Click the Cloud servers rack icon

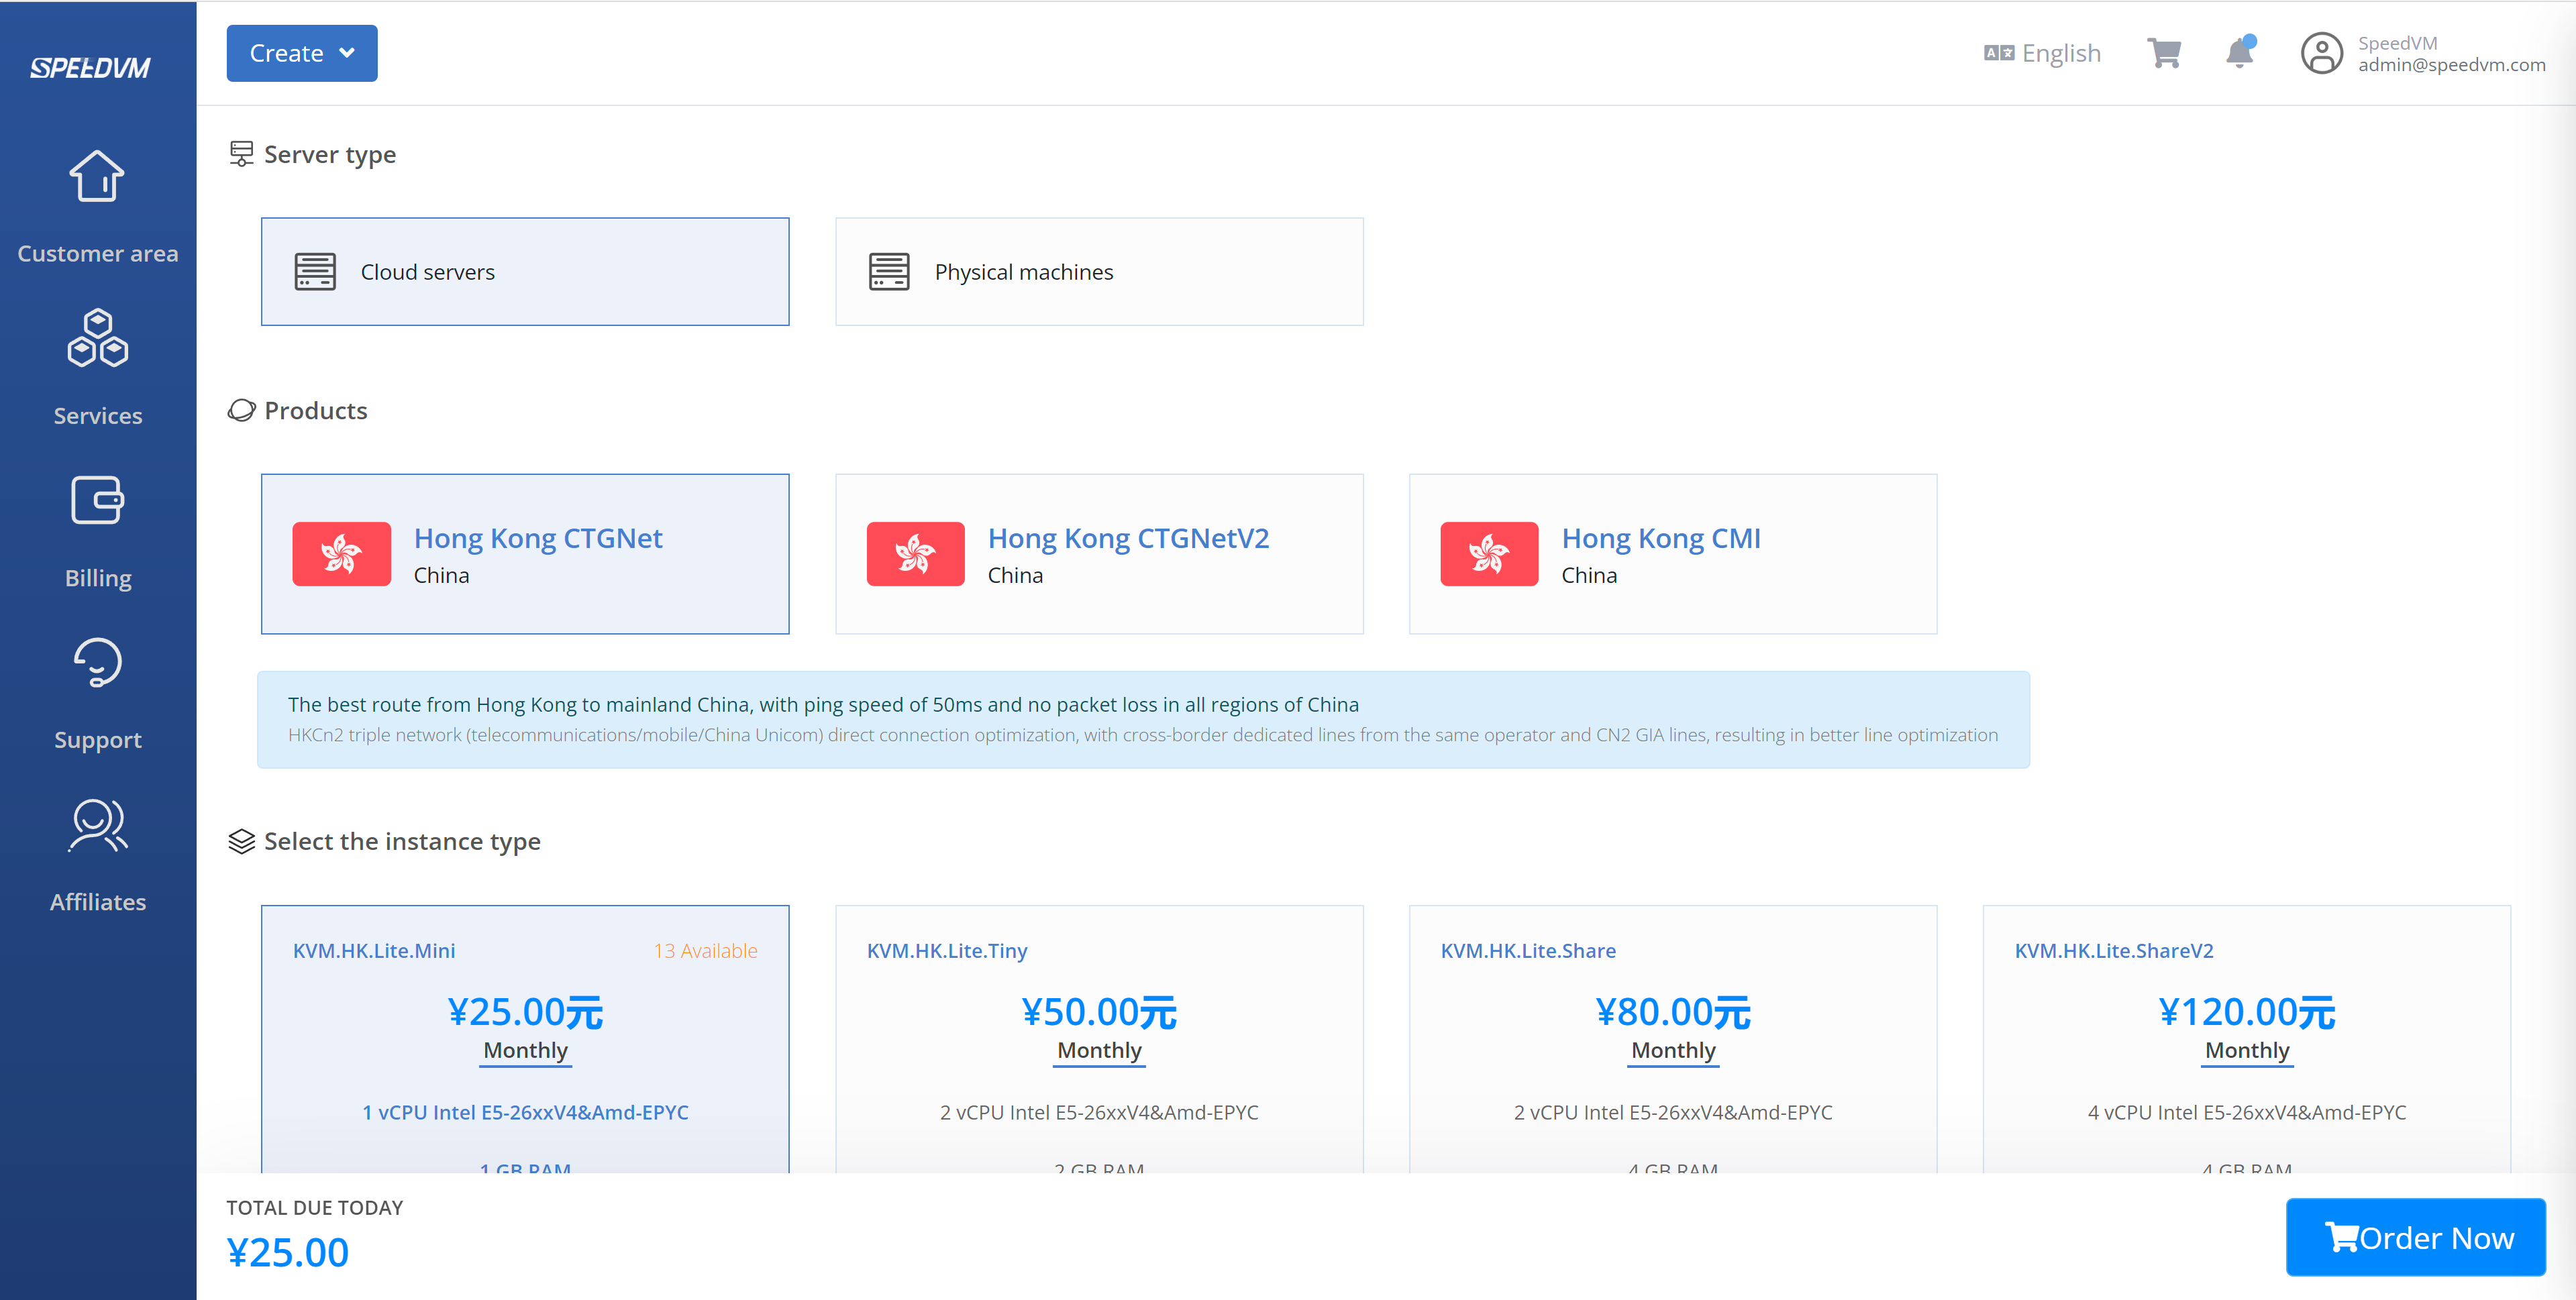(315, 271)
